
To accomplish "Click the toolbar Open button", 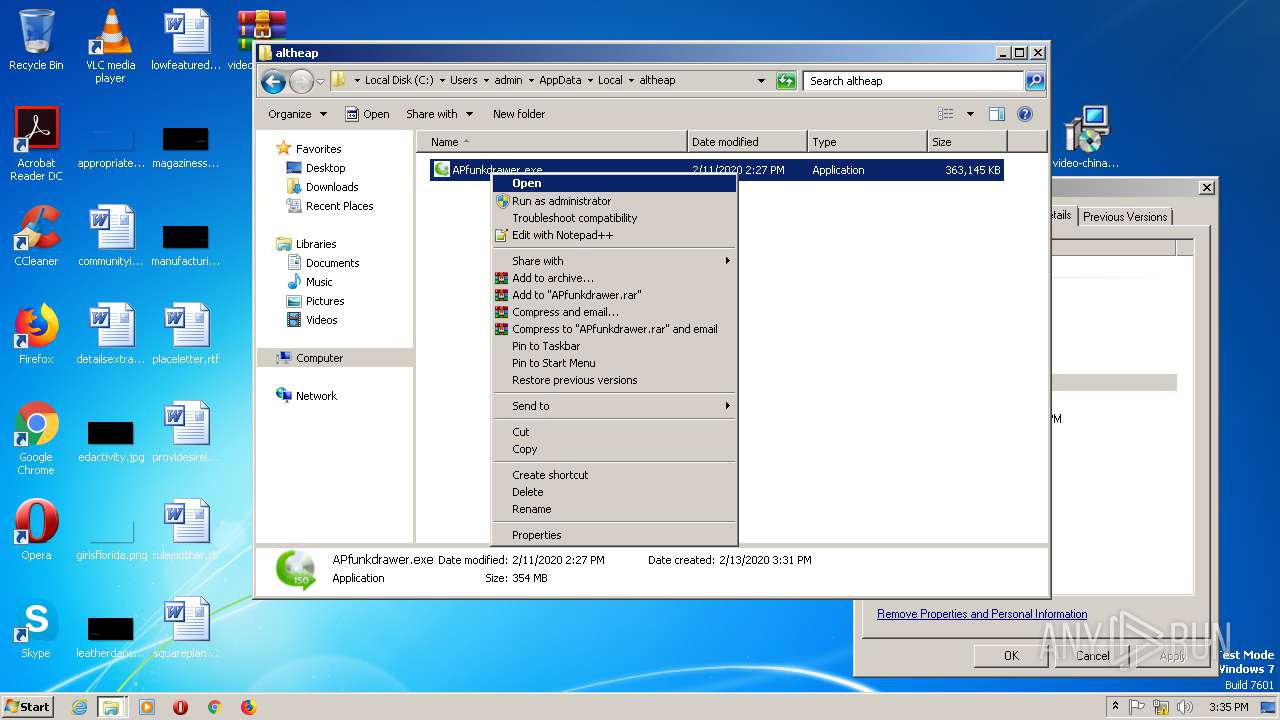I will 367,114.
